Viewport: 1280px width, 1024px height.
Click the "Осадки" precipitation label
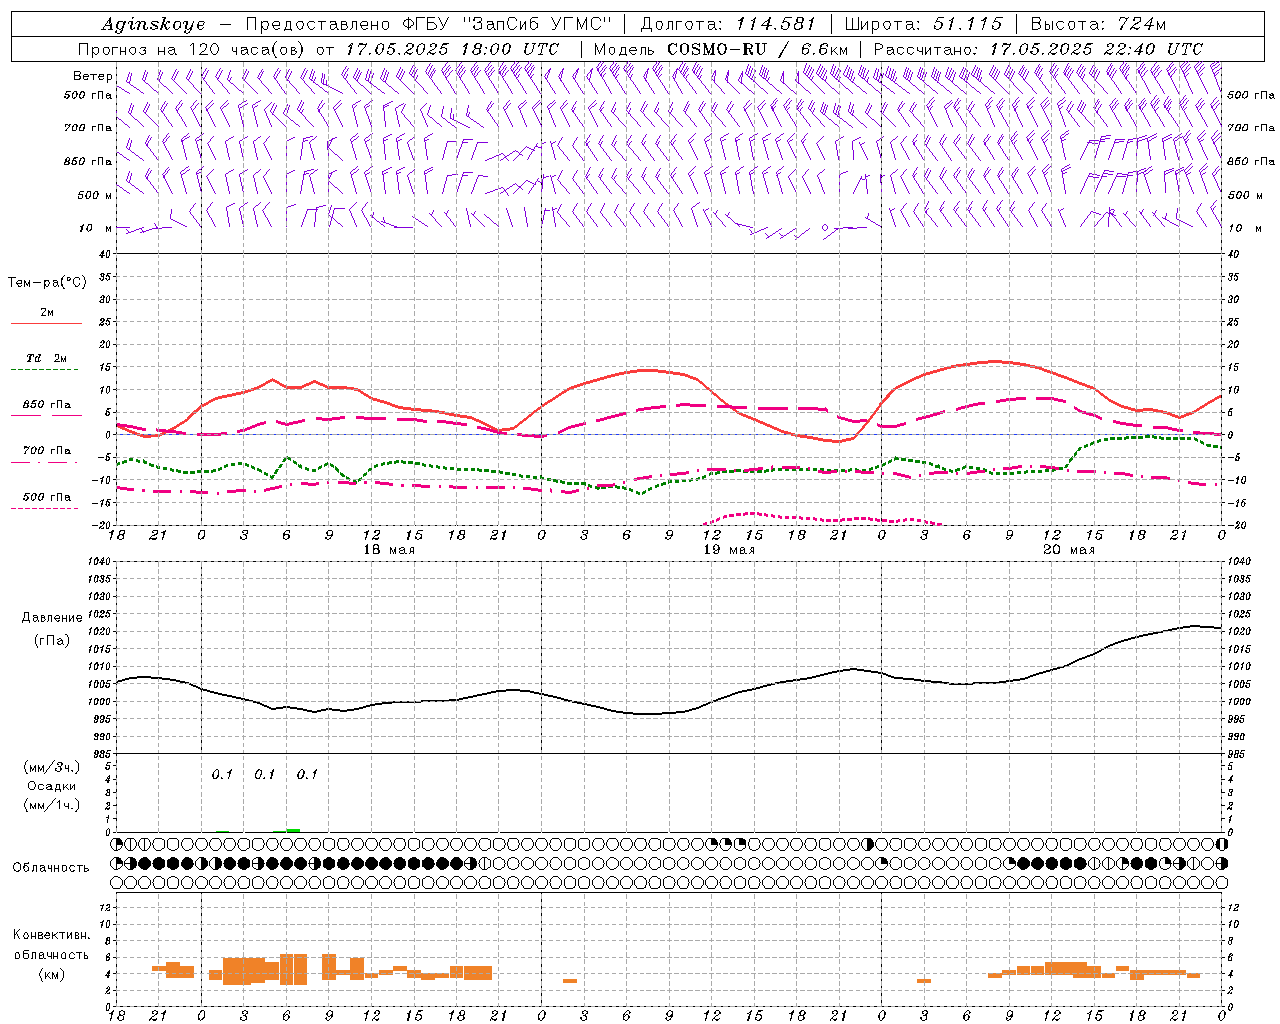pos(51,786)
